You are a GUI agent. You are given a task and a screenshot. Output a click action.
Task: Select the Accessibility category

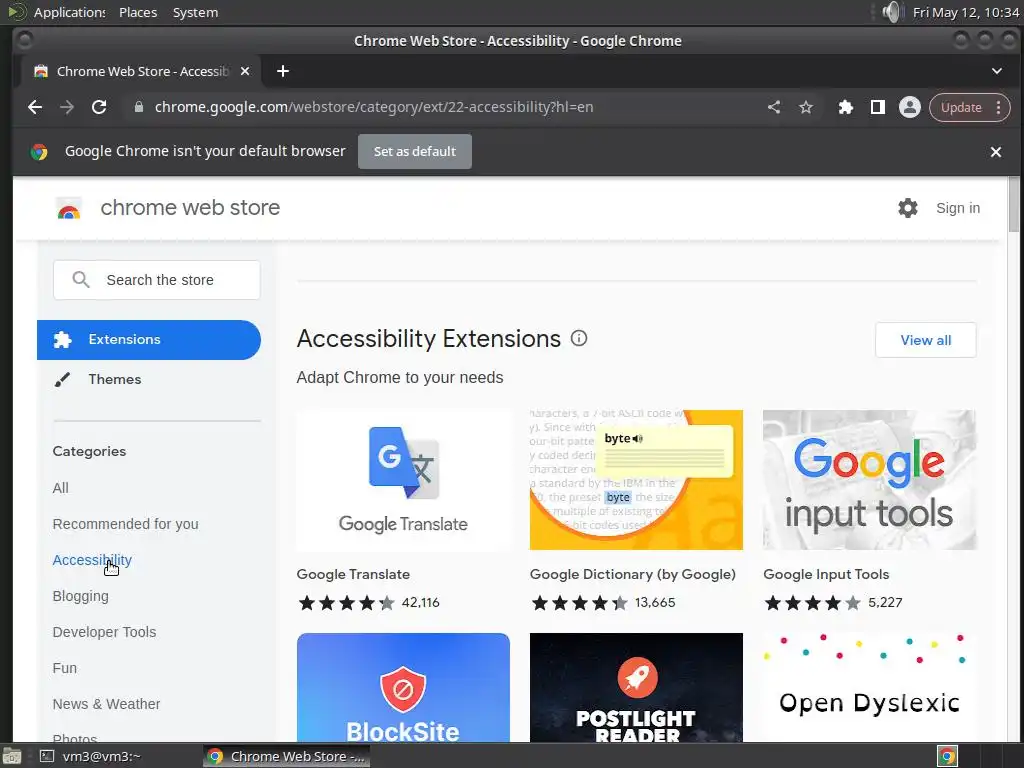coord(92,560)
